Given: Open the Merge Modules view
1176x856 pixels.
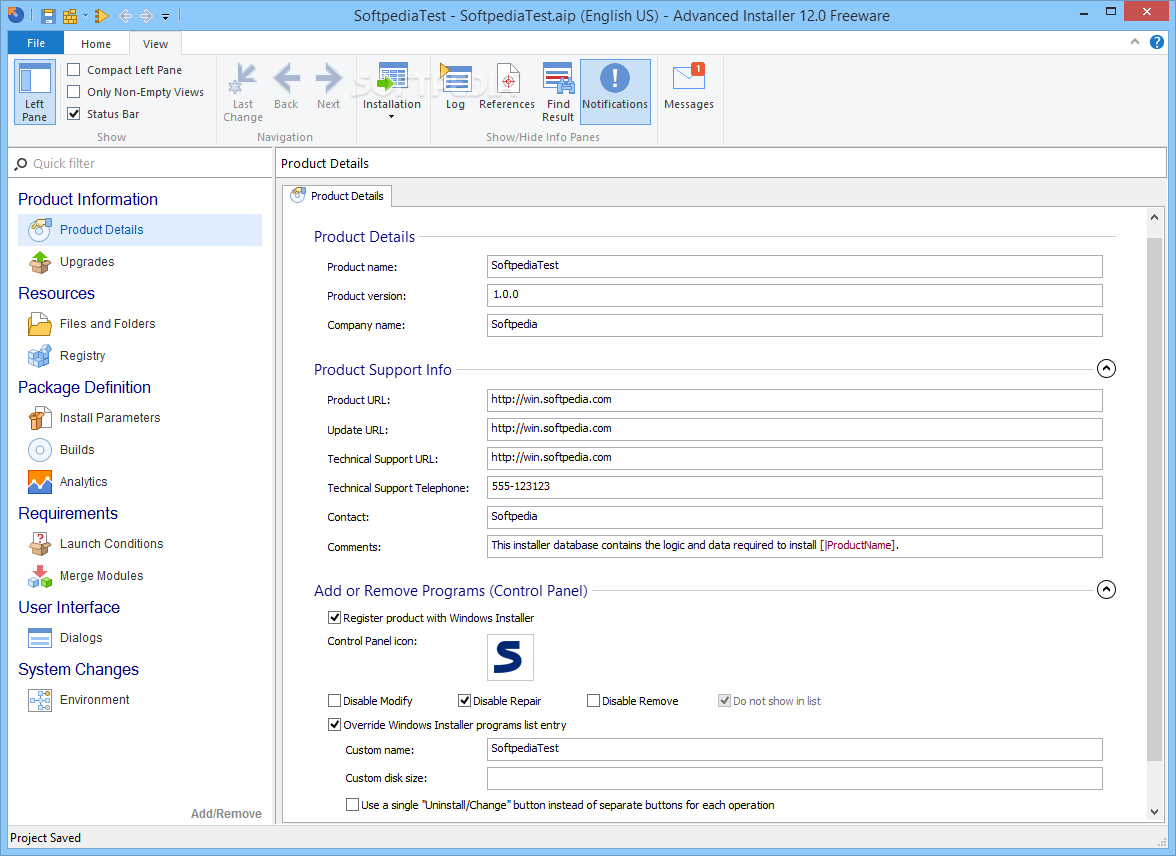Looking at the screenshot, I should coord(101,575).
